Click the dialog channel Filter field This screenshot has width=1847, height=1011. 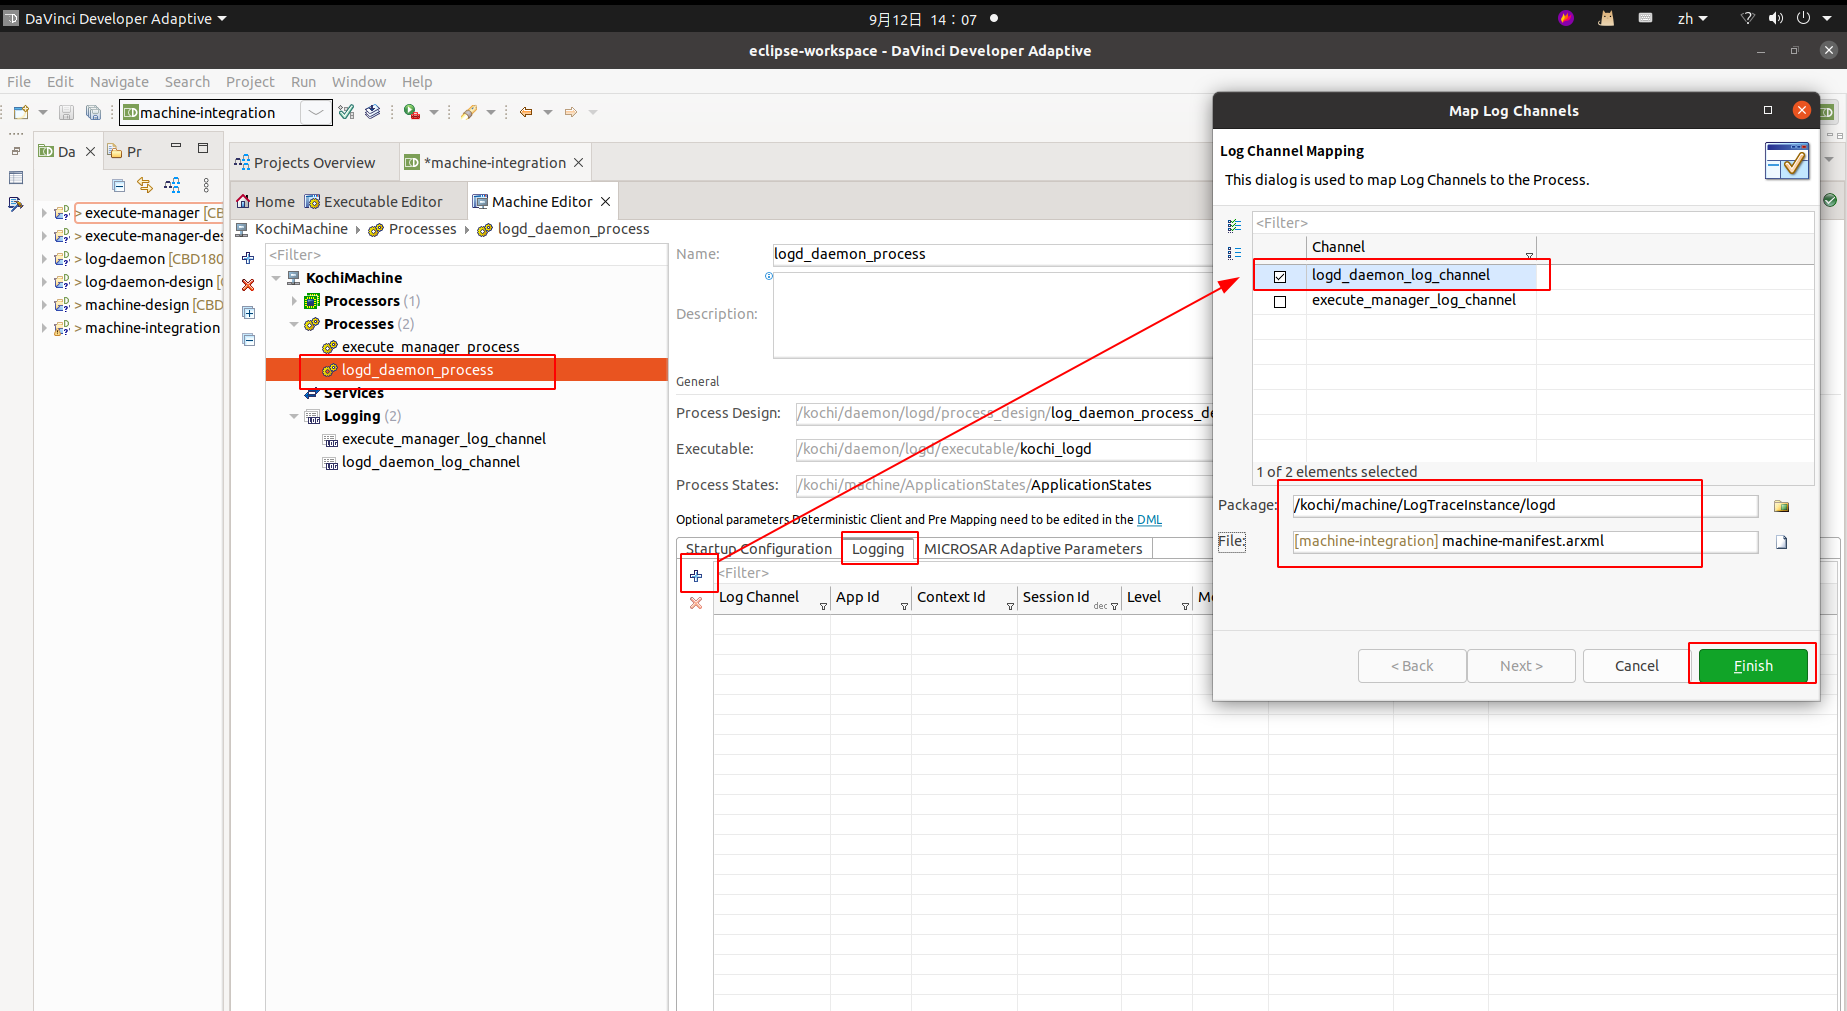coord(1533,223)
